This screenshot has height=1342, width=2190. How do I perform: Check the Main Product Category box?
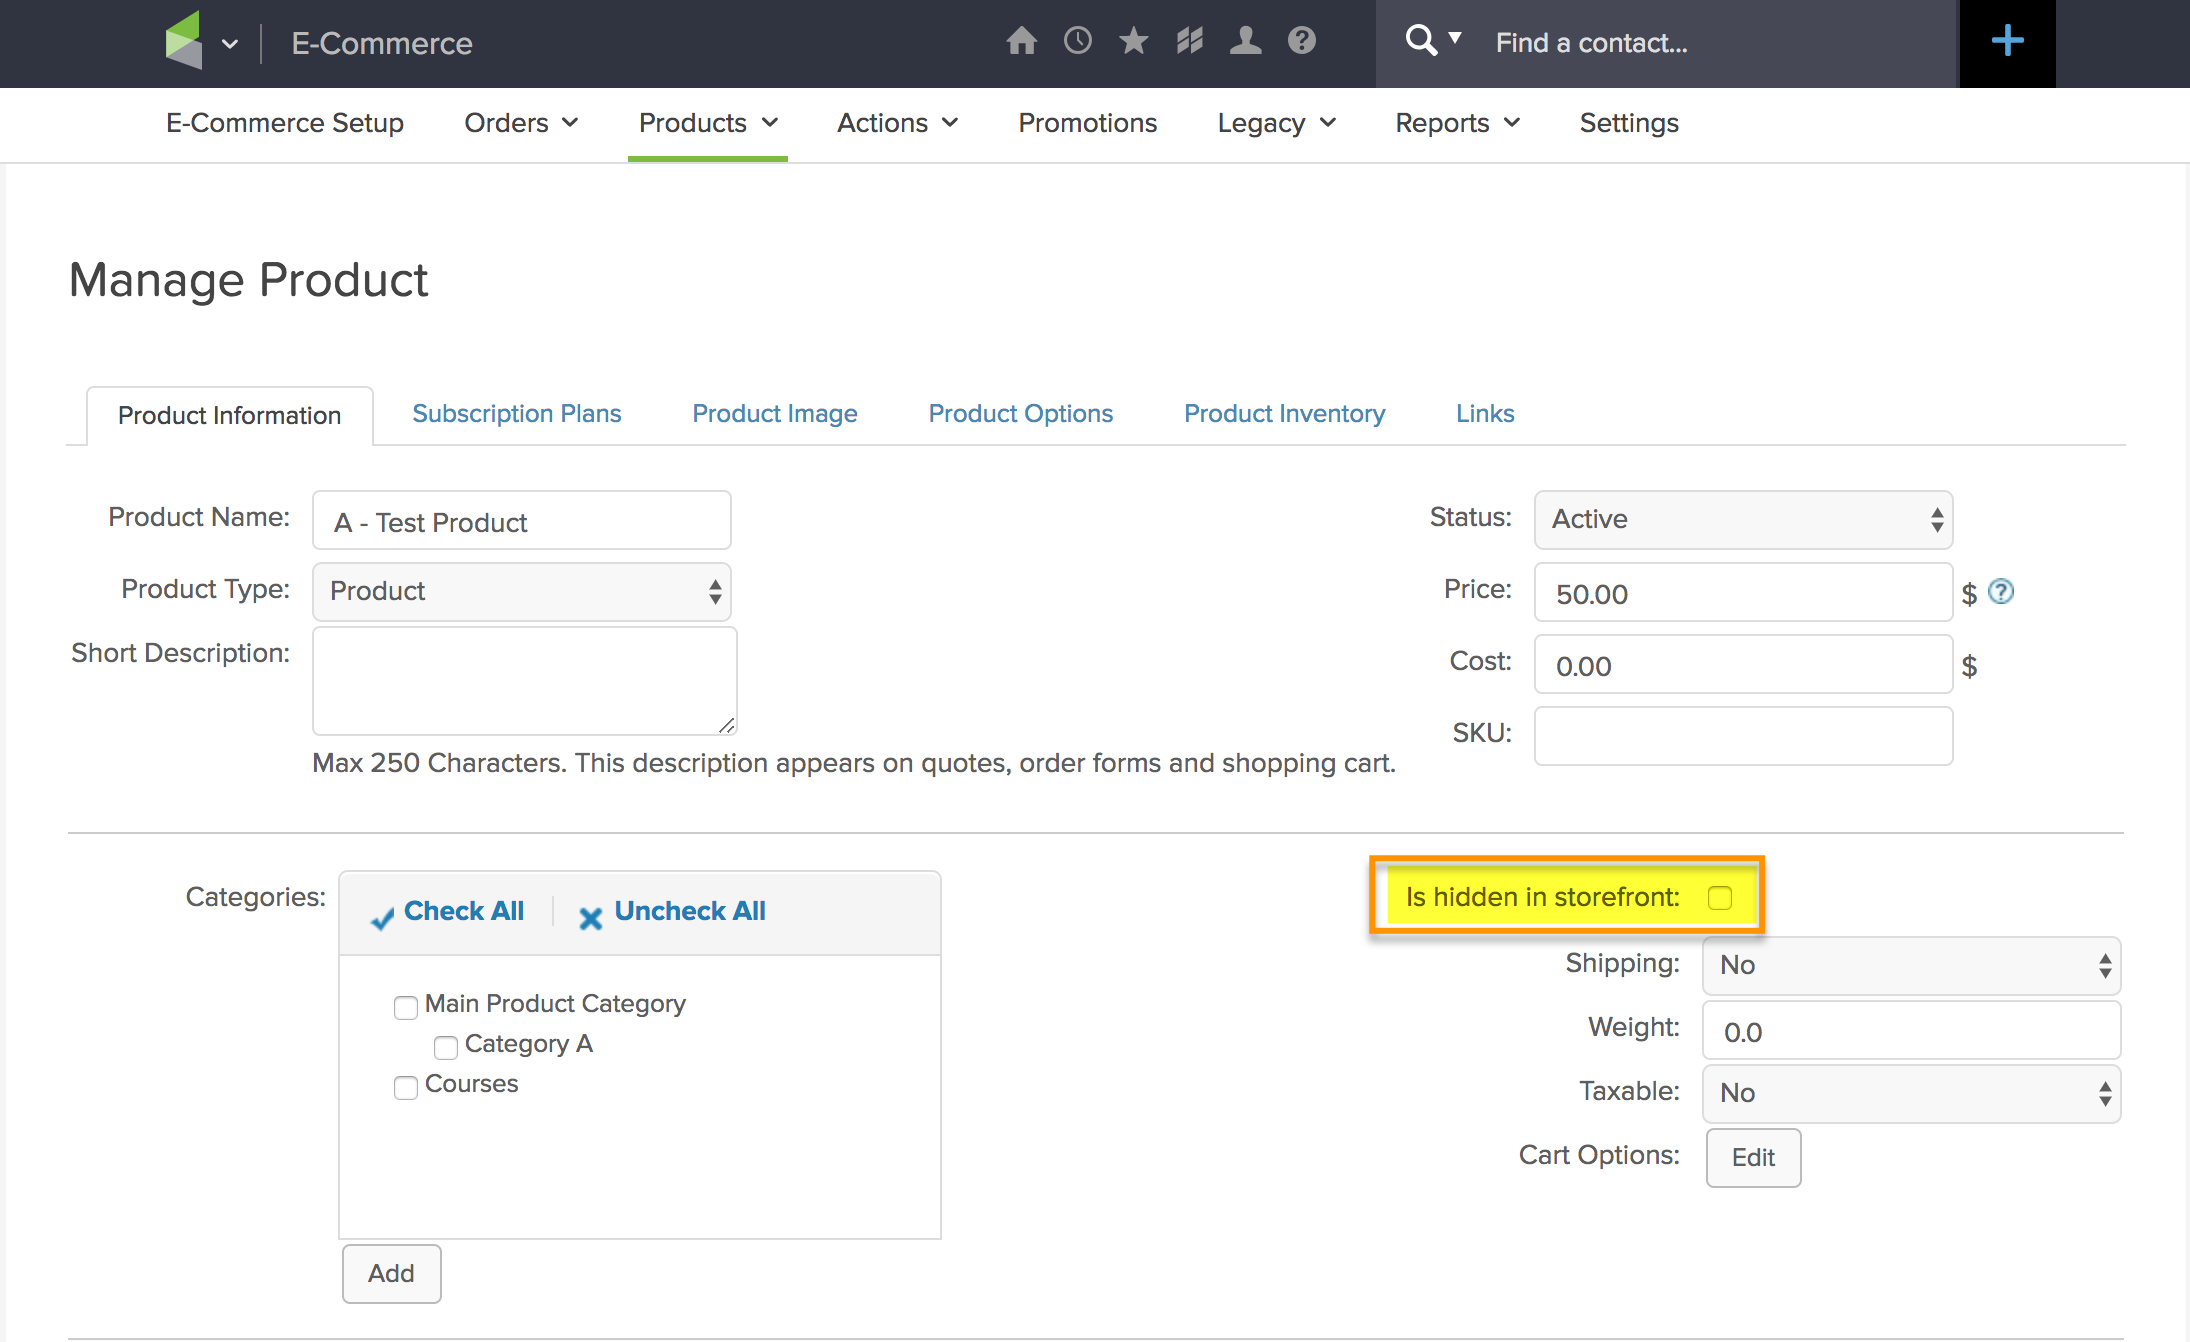[406, 1007]
